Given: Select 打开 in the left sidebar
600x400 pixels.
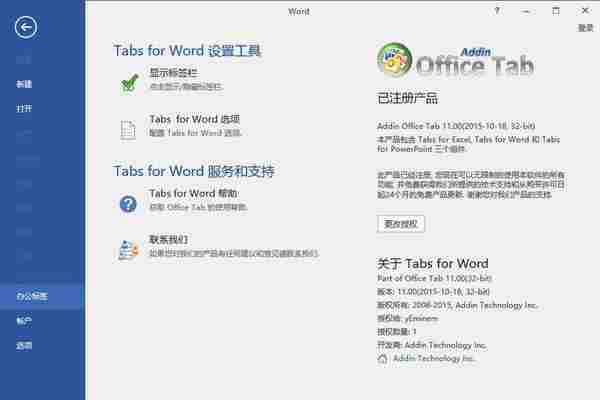Looking at the screenshot, I should pyautogui.click(x=24, y=109).
